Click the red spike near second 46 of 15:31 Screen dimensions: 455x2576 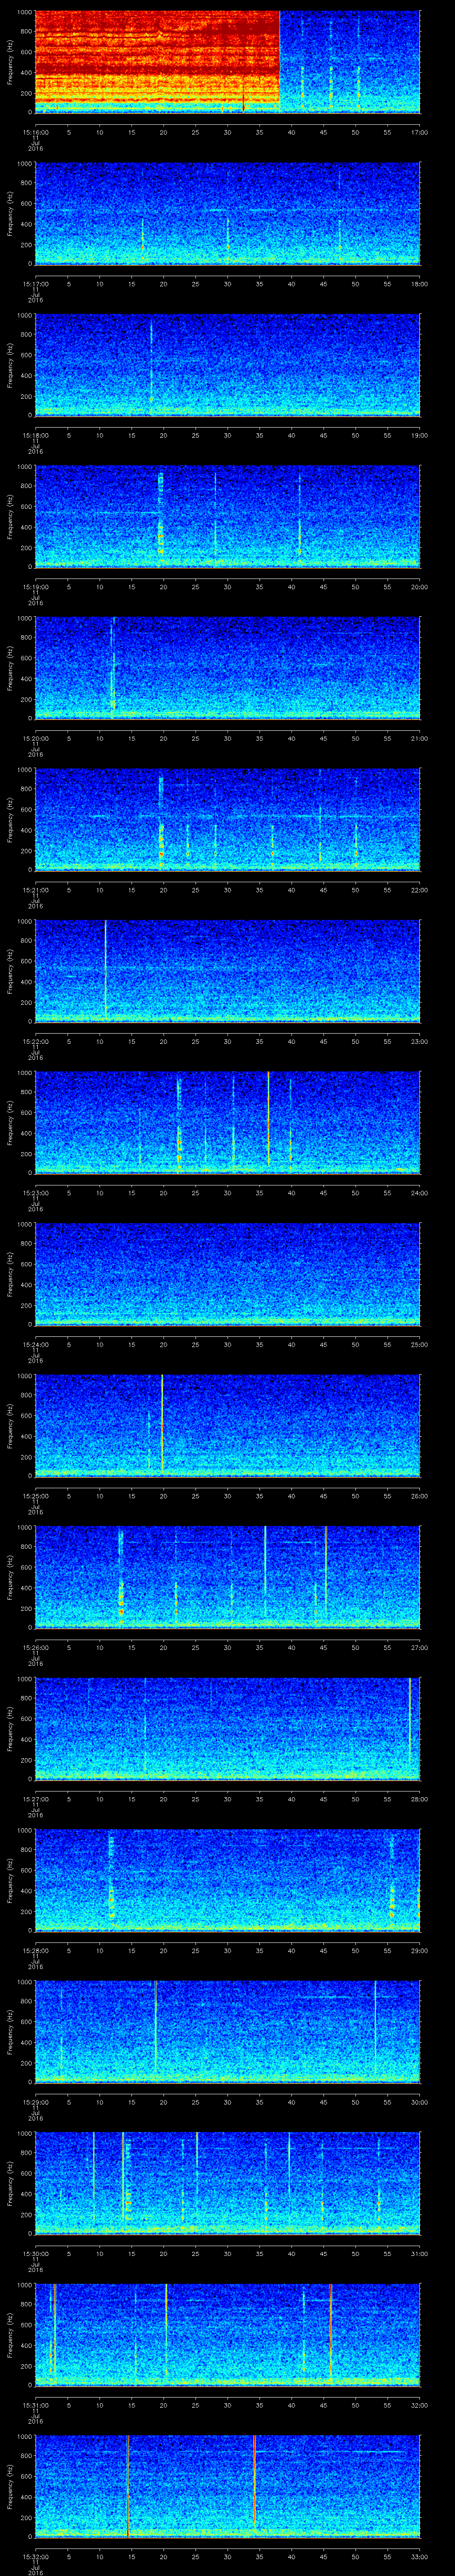(x=331, y=2334)
